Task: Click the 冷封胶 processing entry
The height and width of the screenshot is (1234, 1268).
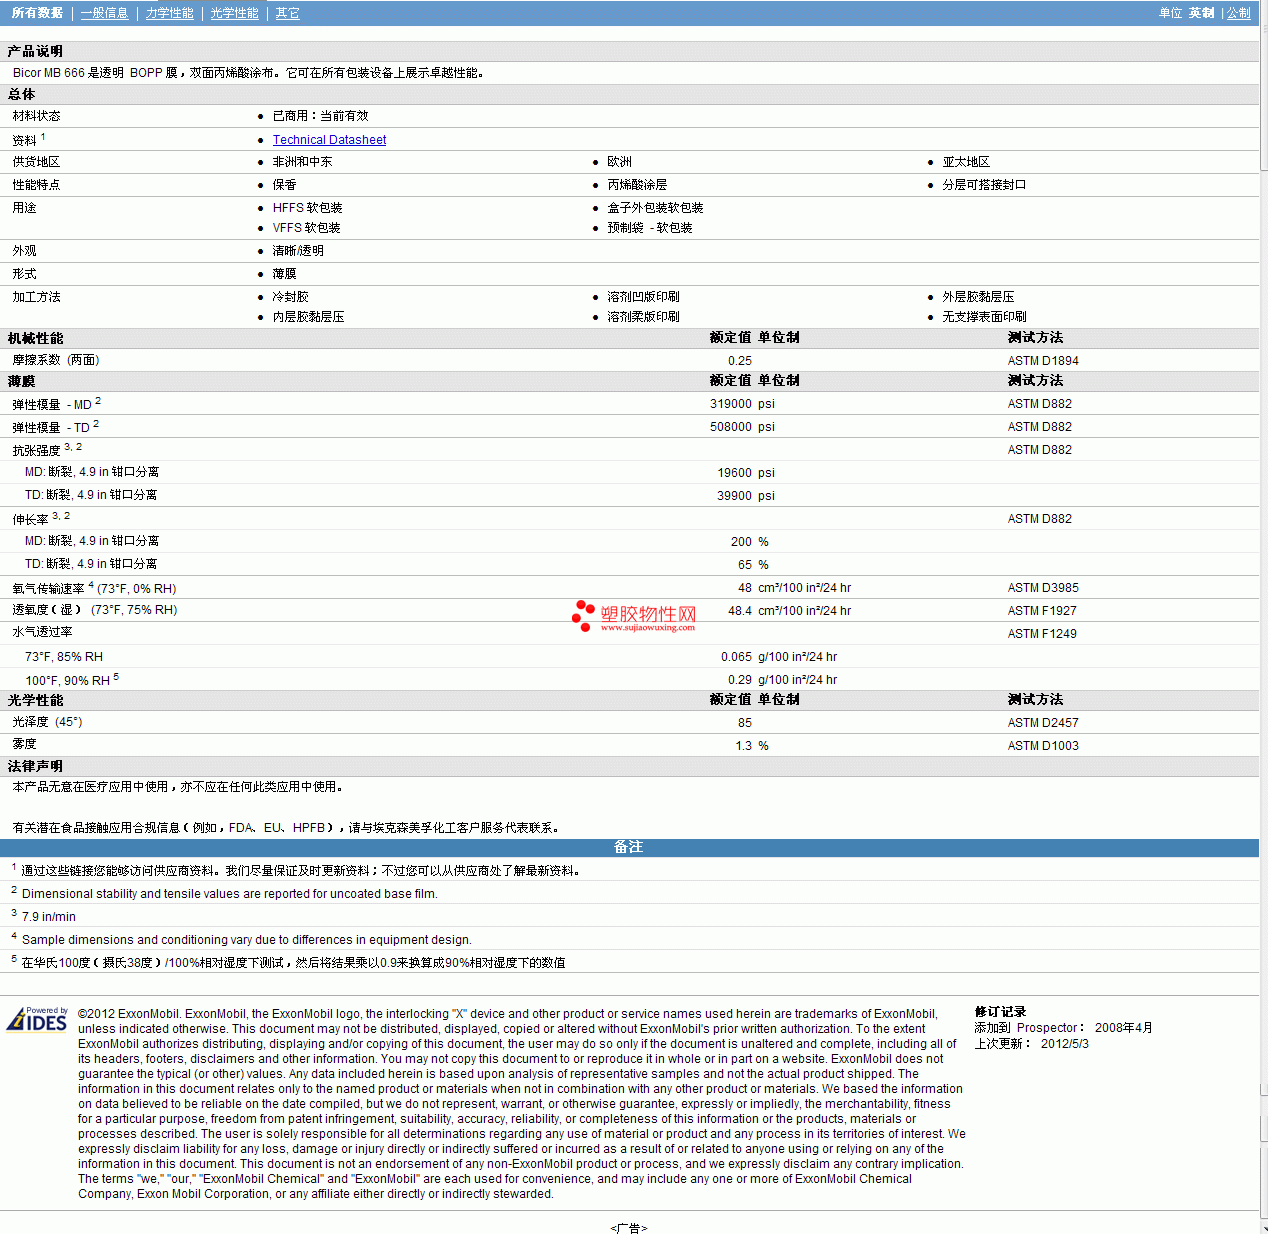Action: [290, 297]
